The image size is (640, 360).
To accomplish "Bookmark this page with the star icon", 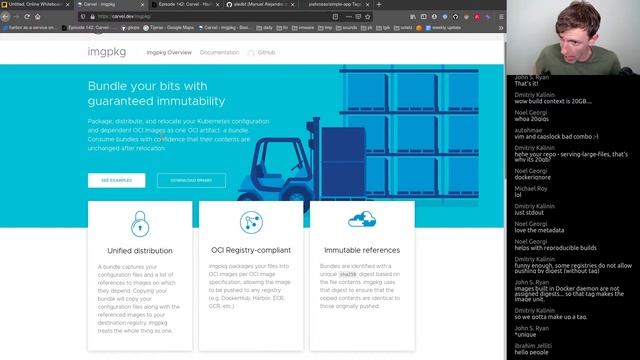I will (368, 17).
